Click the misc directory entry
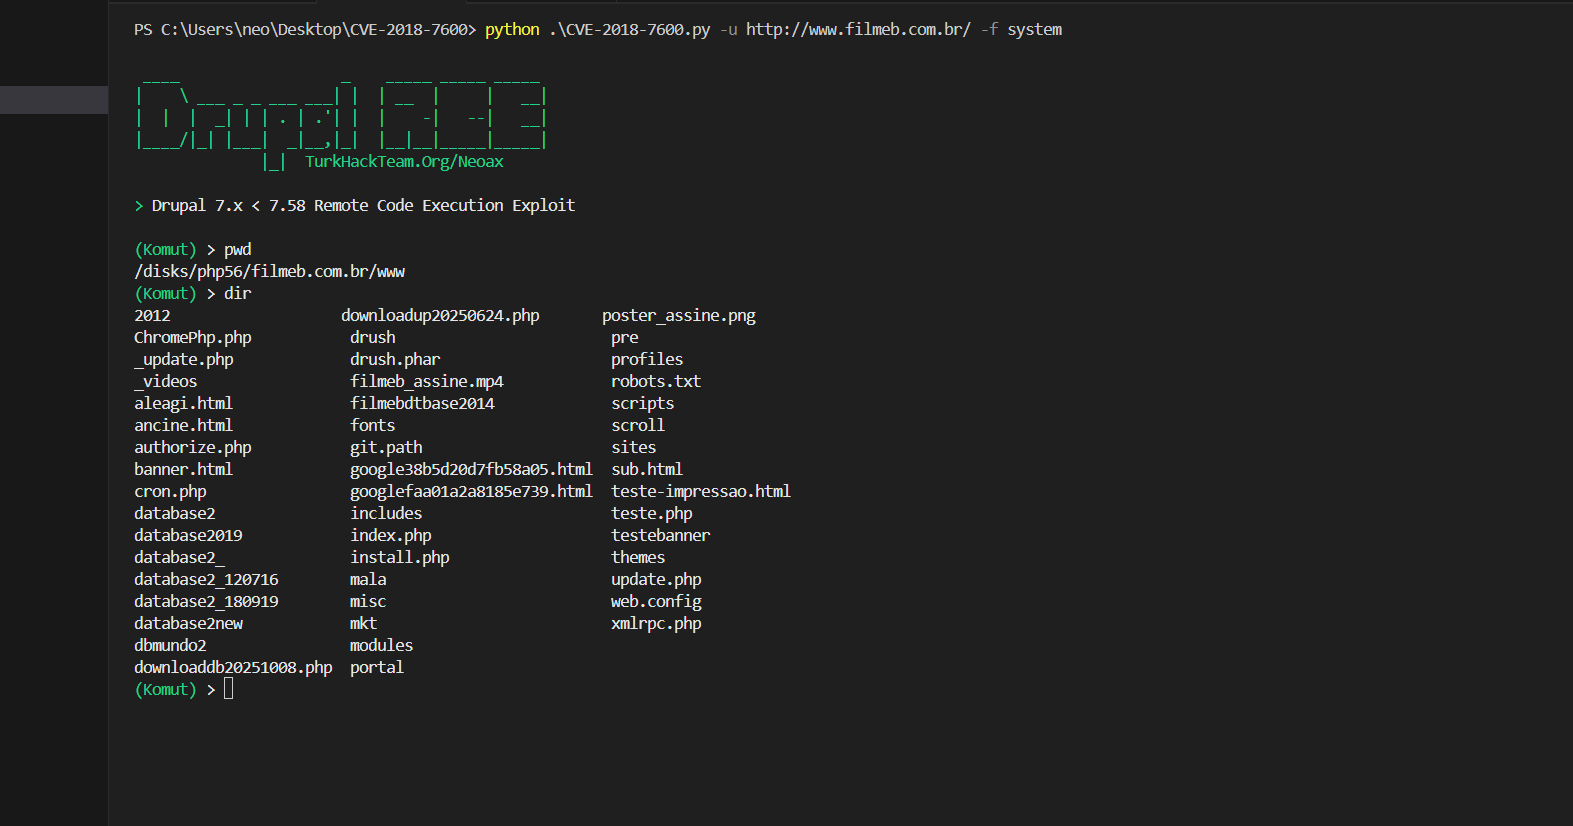The image size is (1573, 826). (368, 602)
